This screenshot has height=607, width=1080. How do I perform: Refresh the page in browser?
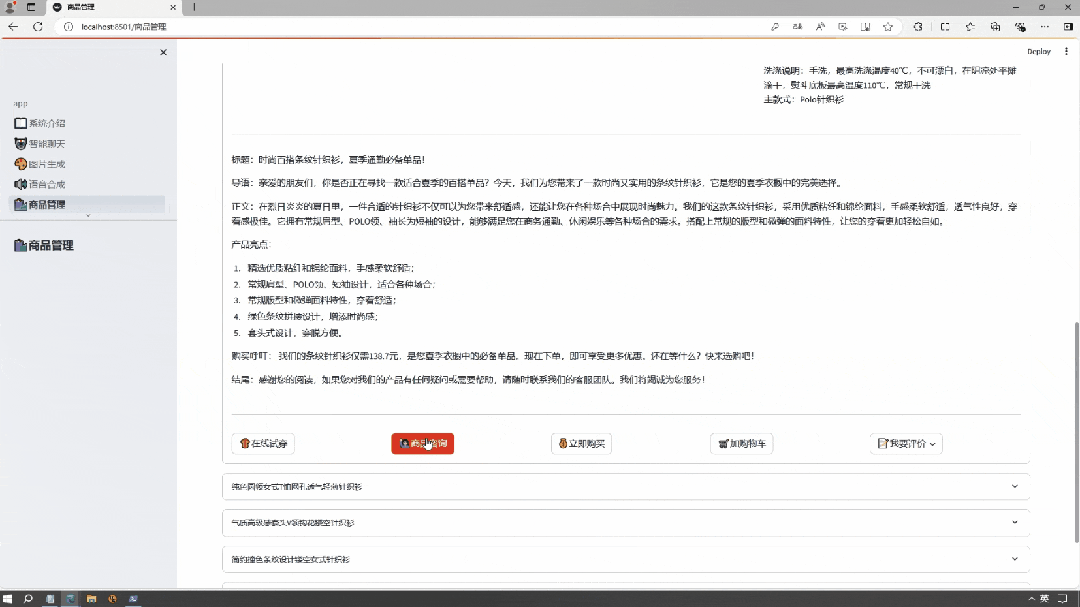coord(38,27)
